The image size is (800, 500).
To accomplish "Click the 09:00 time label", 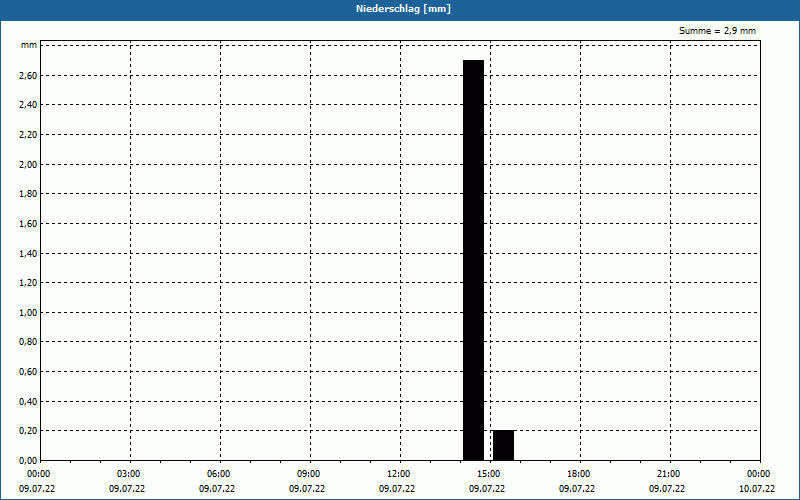I will [309, 474].
